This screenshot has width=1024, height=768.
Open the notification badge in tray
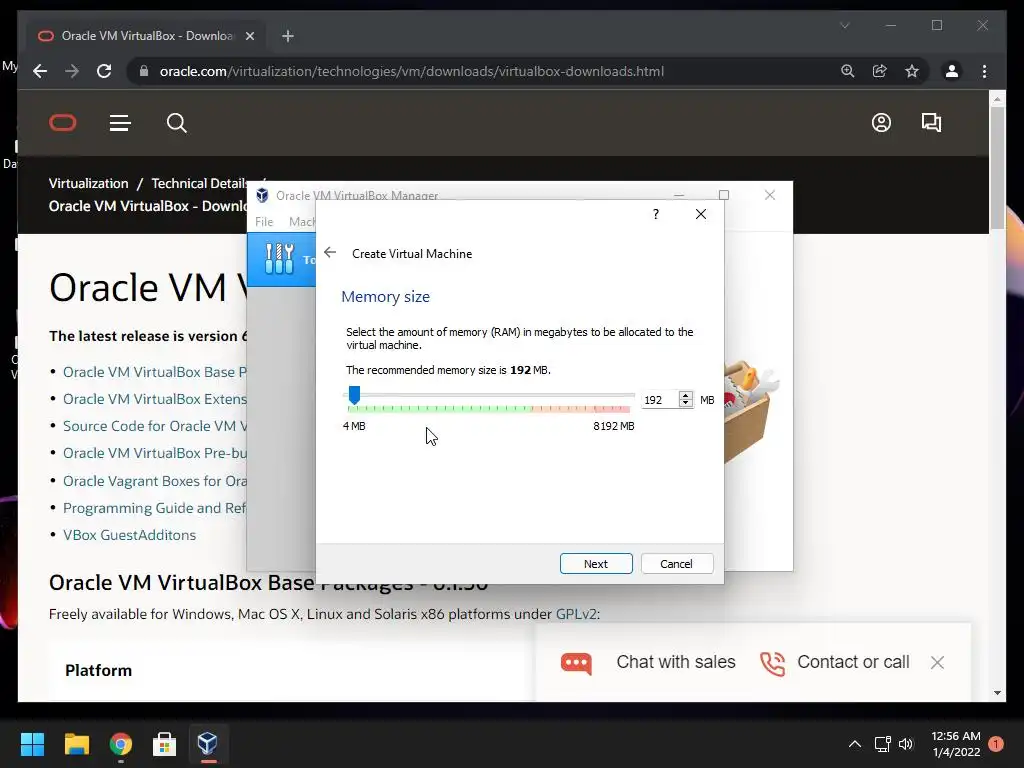996,744
